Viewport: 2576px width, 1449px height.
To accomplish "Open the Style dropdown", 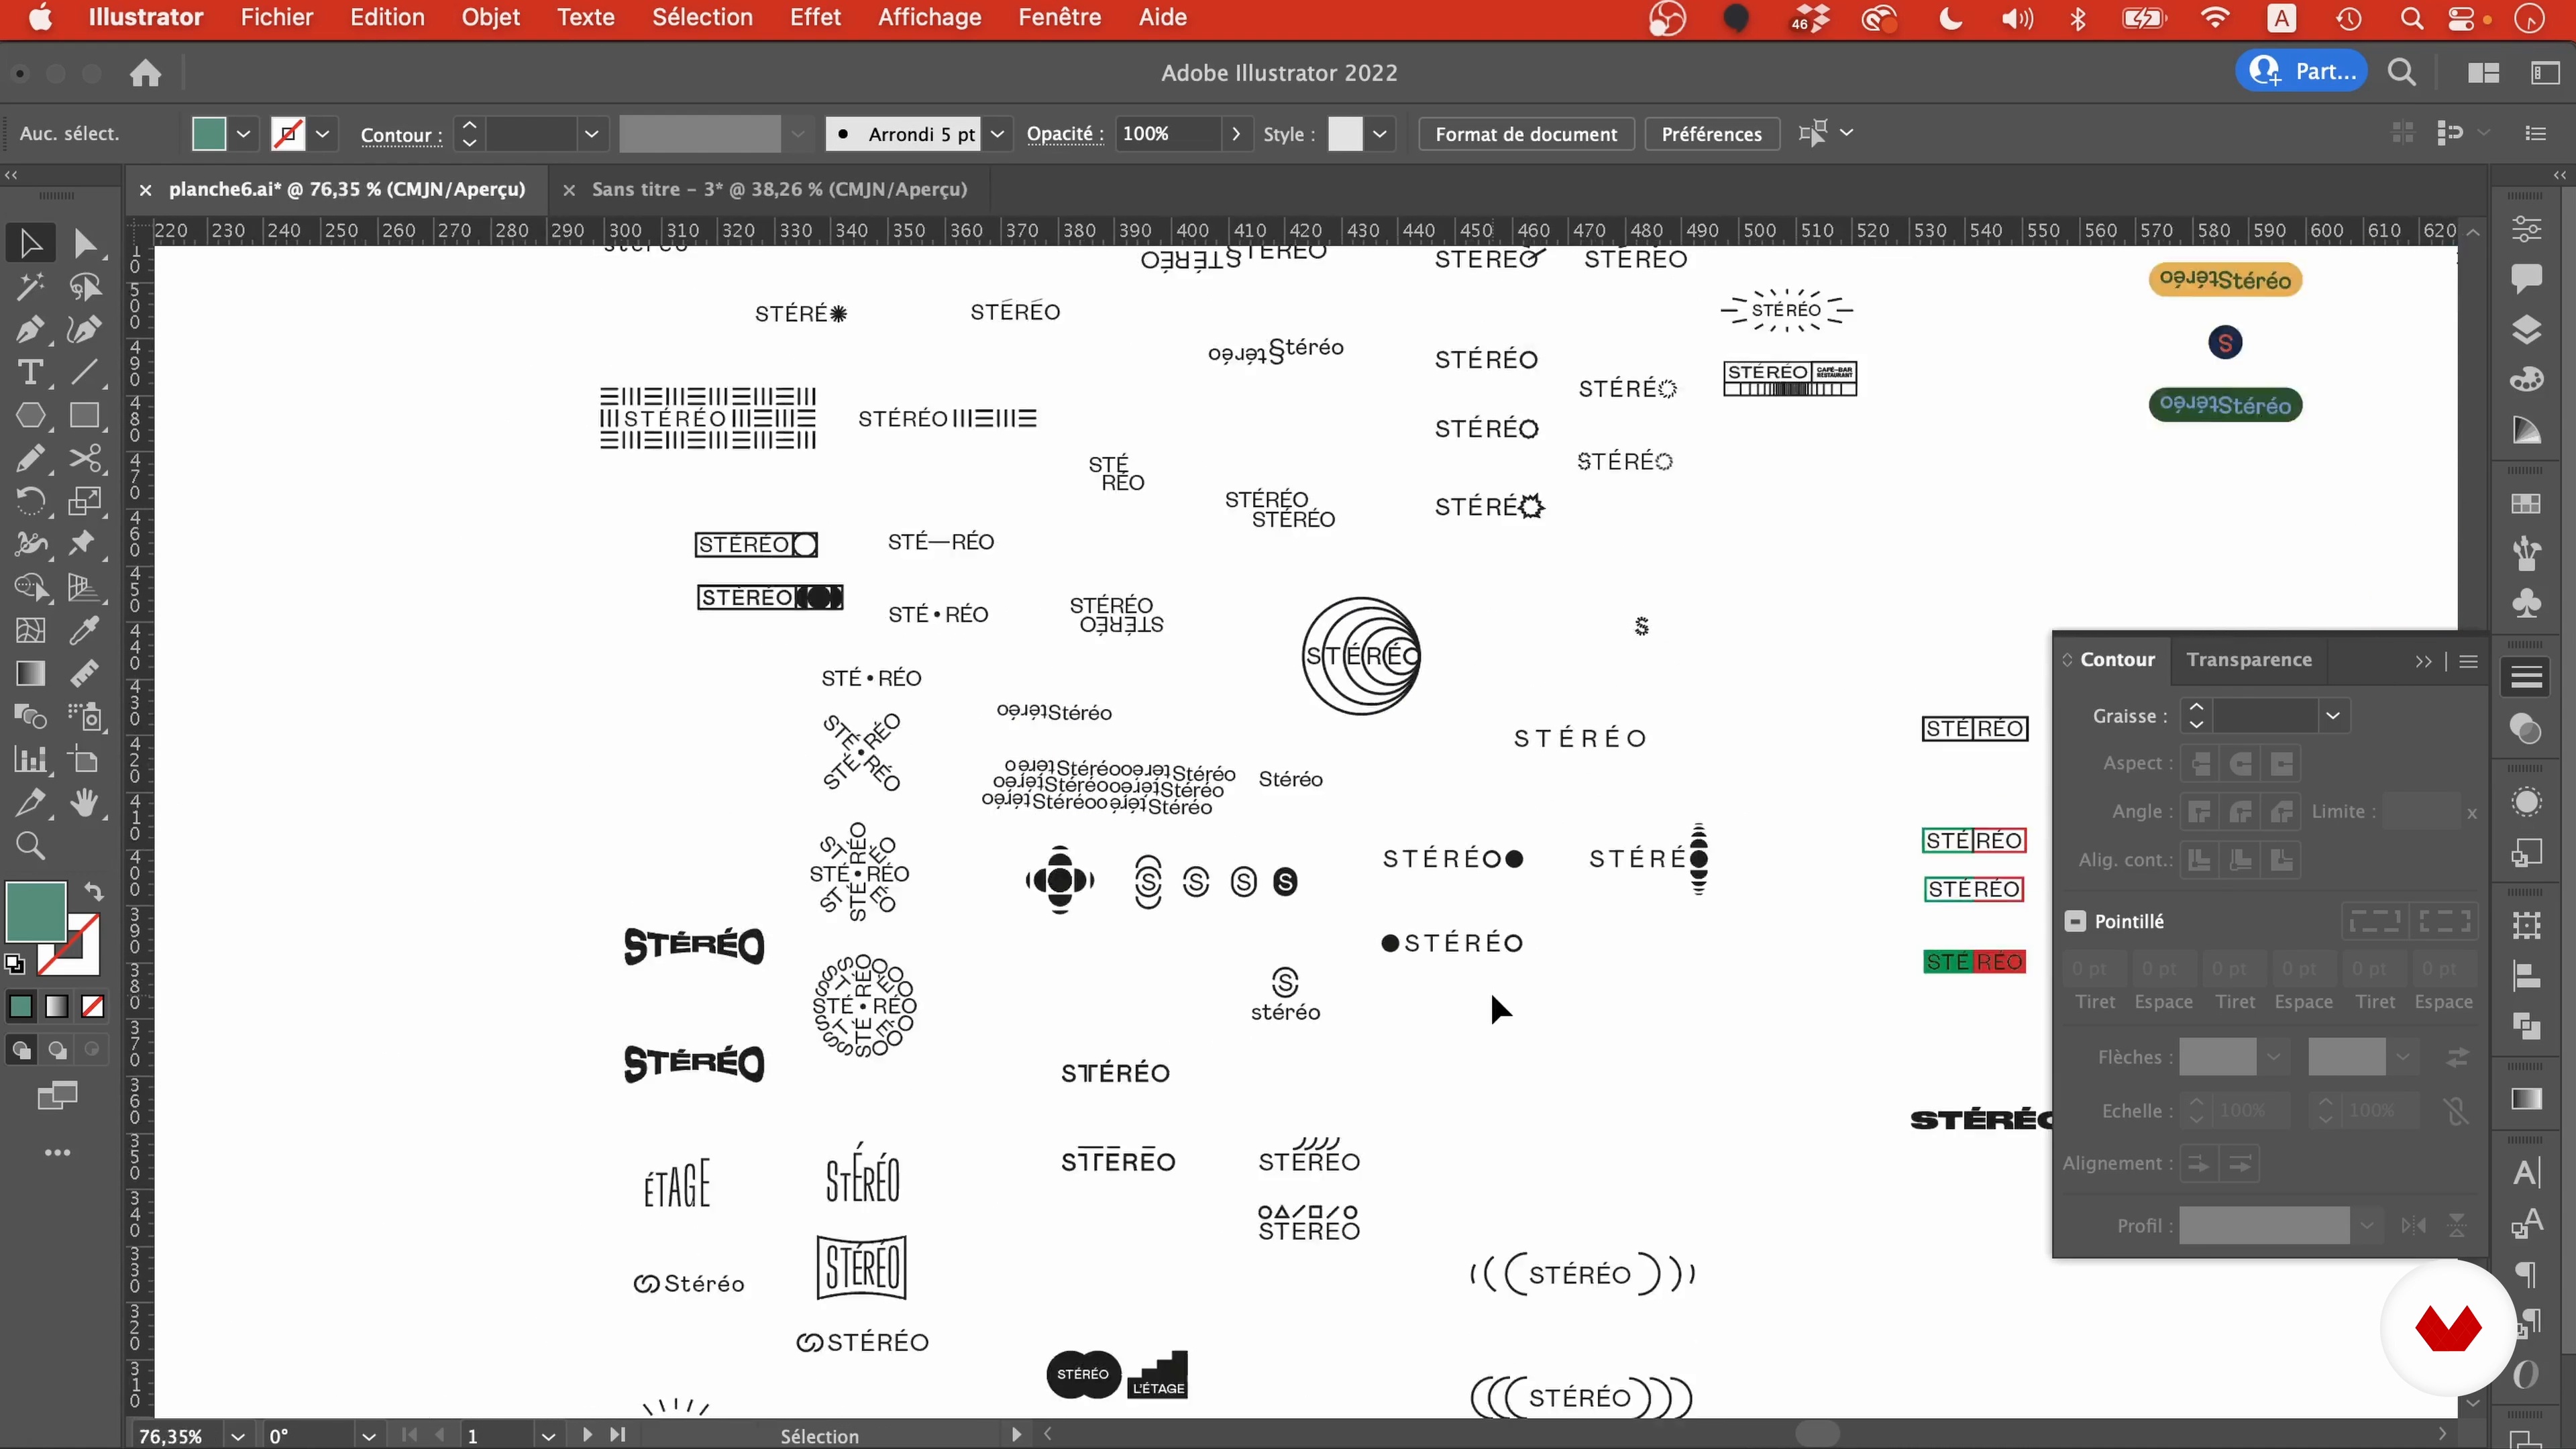I will [x=1379, y=133].
